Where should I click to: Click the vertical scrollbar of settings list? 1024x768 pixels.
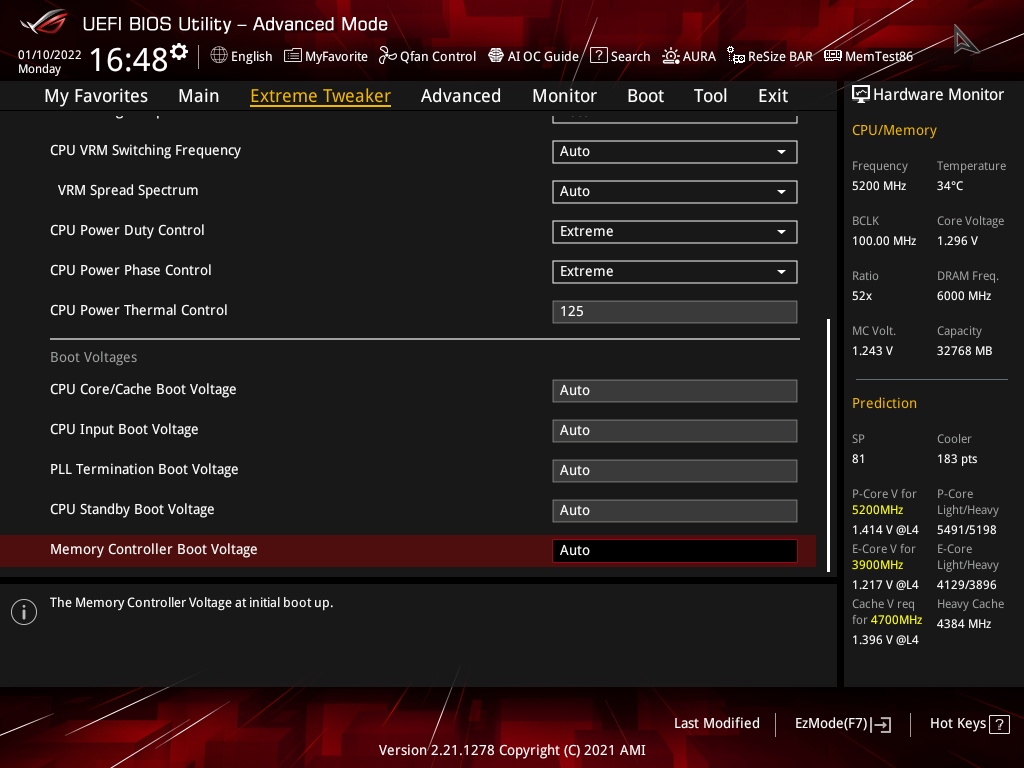tap(828, 445)
